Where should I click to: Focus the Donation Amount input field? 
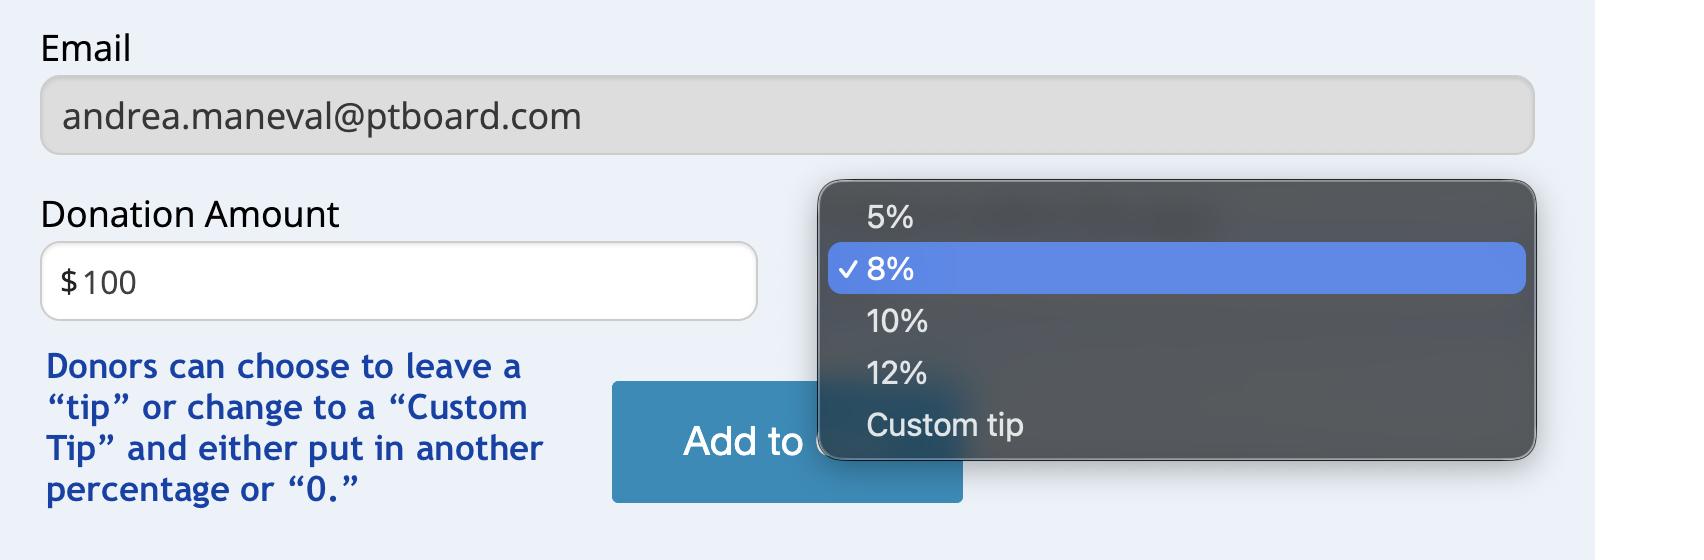(x=399, y=281)
